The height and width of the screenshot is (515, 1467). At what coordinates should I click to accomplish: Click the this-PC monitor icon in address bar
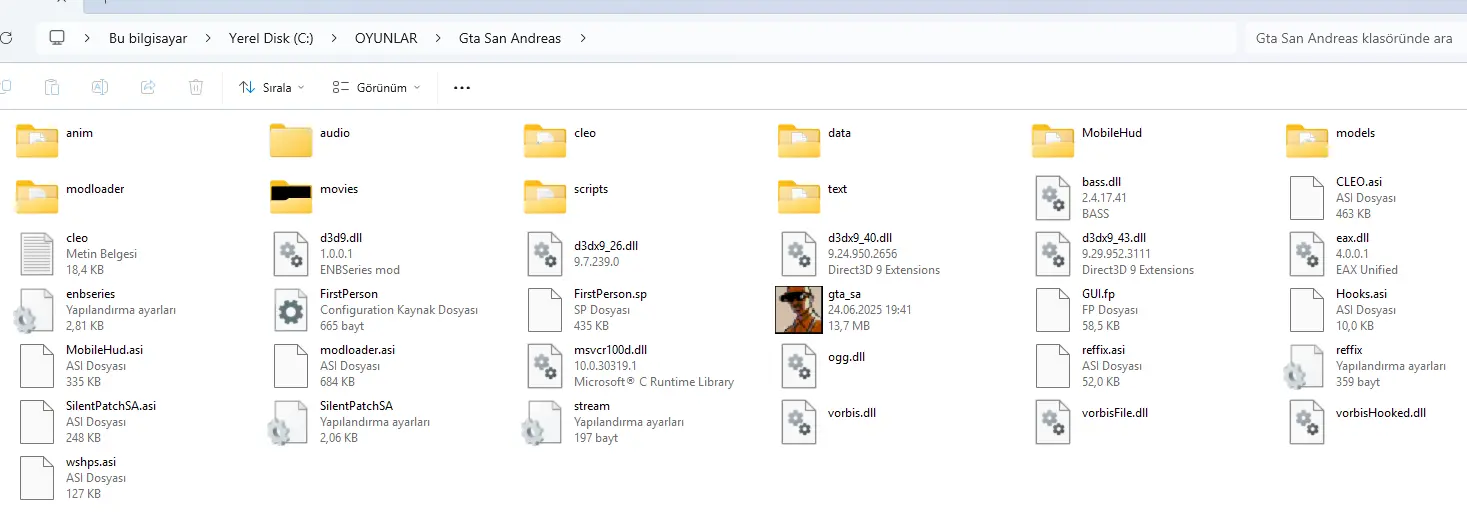coord(58,38)
